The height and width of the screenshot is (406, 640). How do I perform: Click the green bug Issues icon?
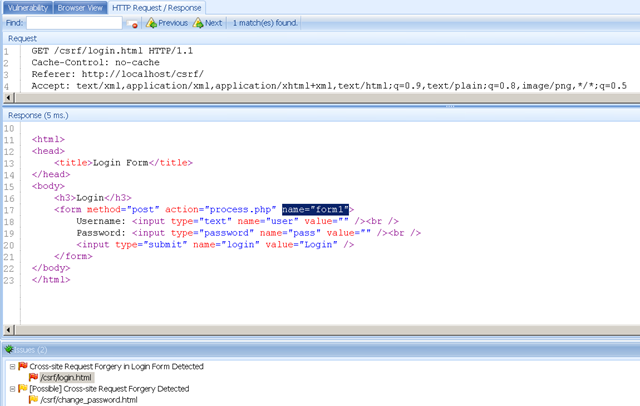9,350
